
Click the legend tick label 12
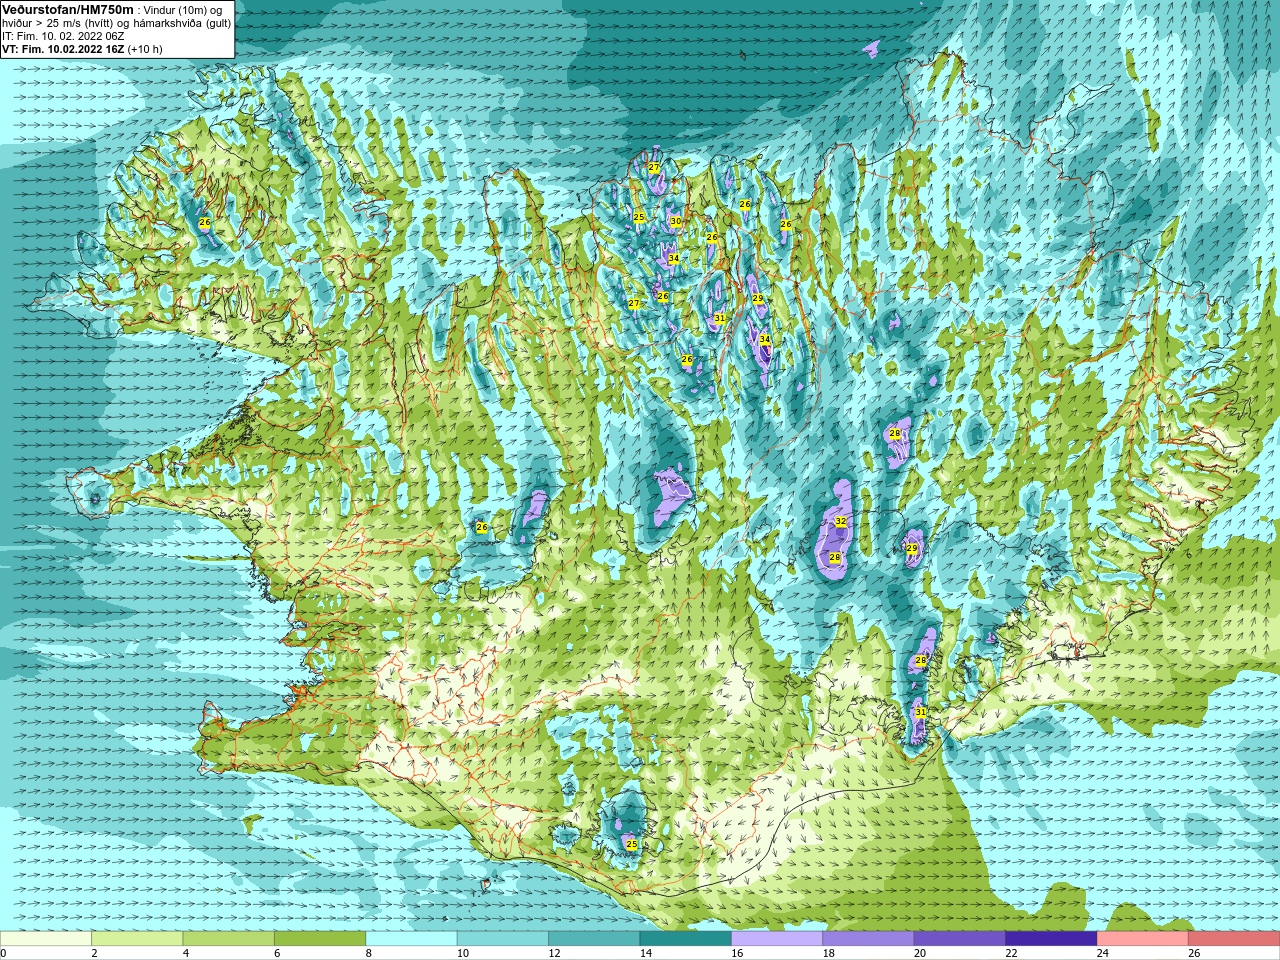point(554,954)
